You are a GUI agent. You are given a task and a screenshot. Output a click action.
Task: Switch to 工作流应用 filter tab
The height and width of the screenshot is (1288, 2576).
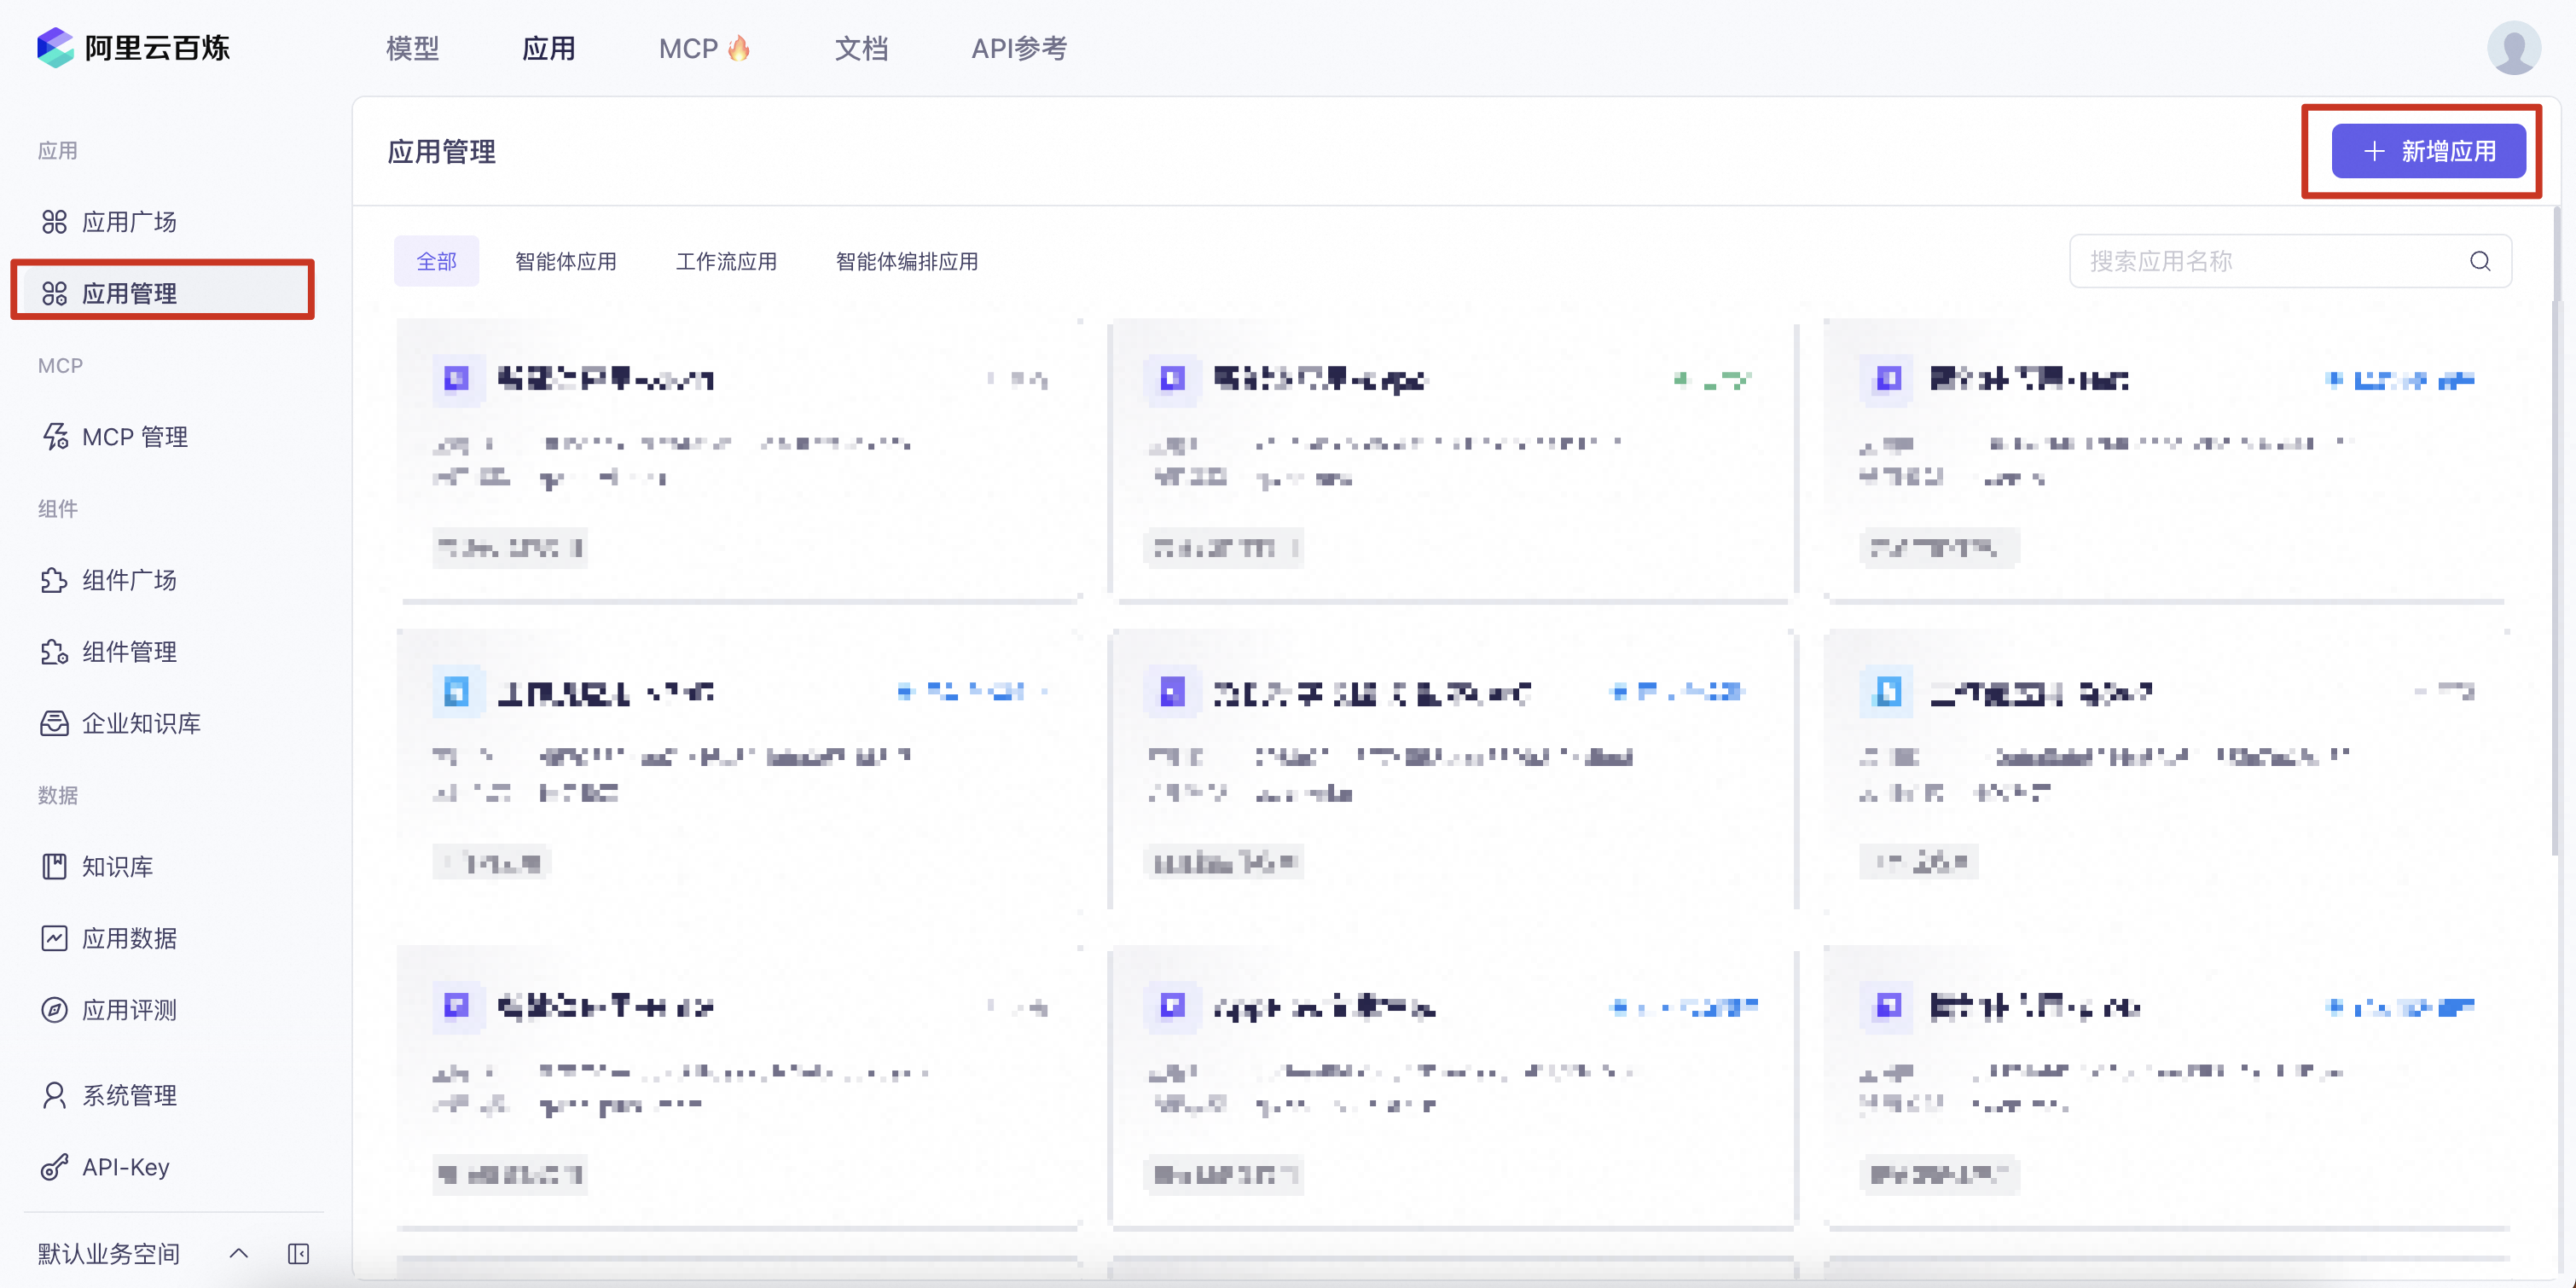[x=726, y=261]
